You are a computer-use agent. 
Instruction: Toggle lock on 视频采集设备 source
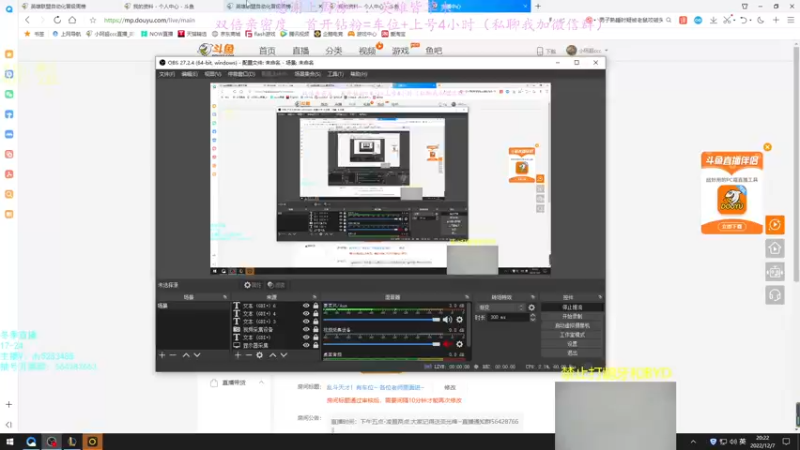[x=315, y=329]
